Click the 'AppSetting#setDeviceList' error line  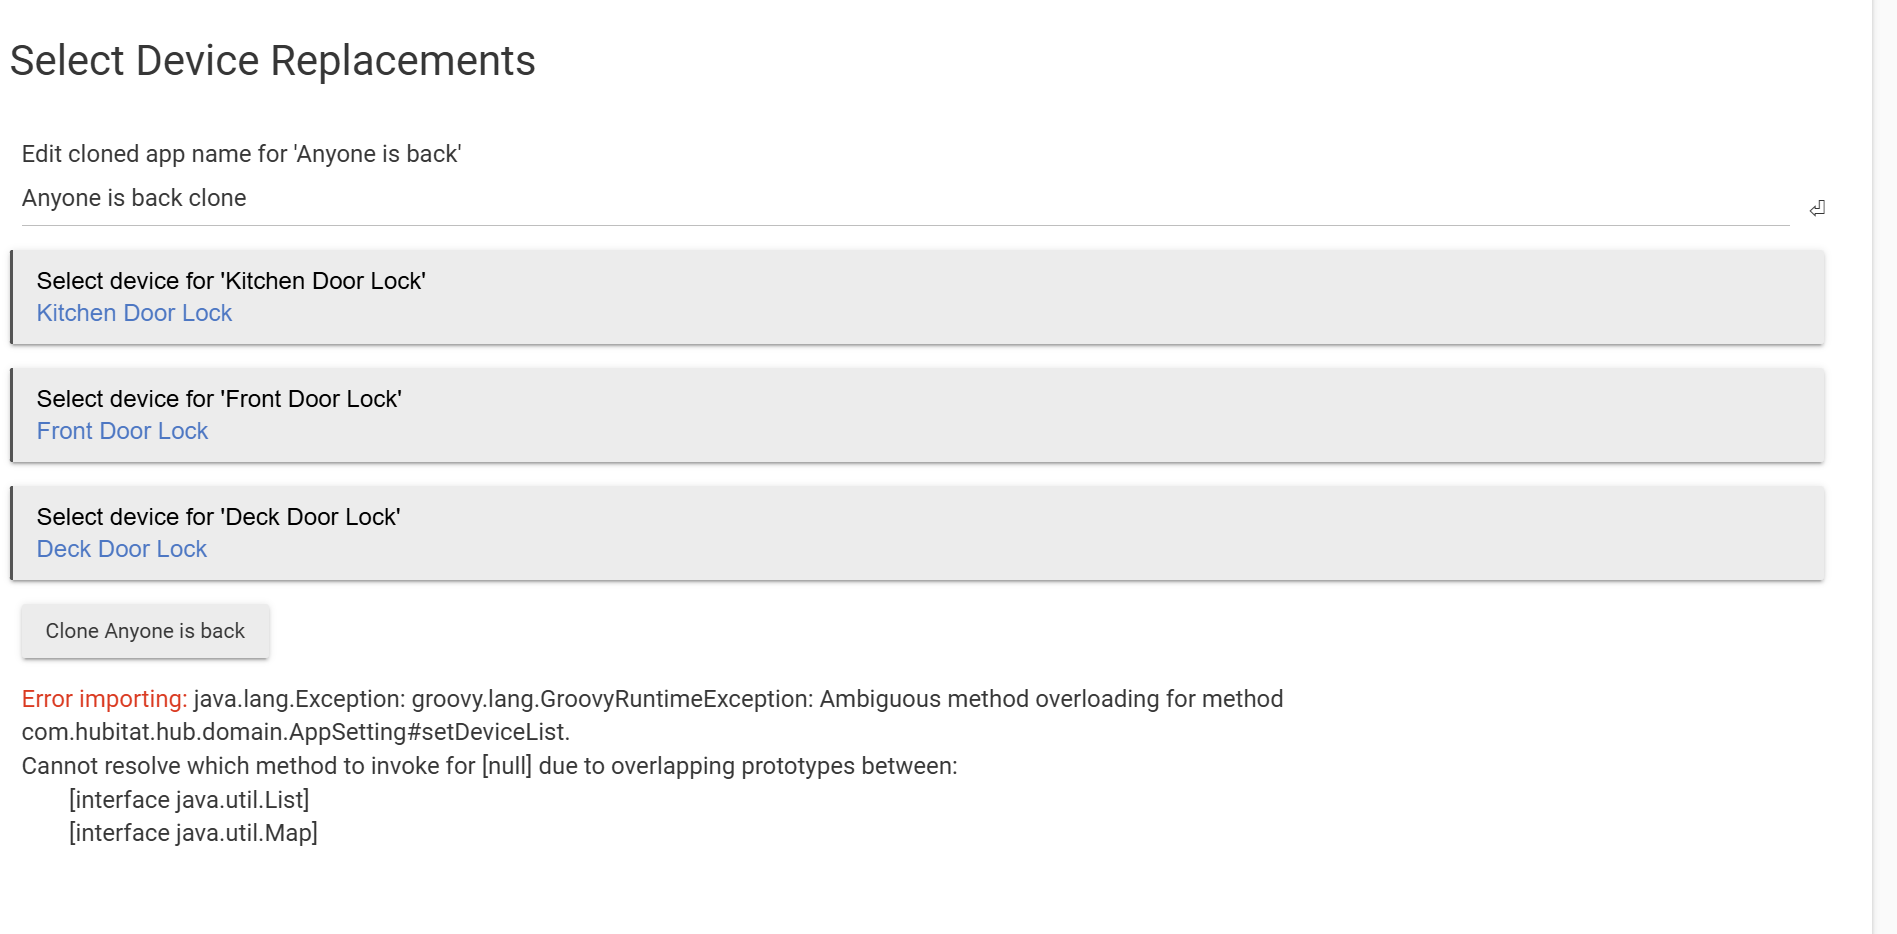tap(295, 732)
